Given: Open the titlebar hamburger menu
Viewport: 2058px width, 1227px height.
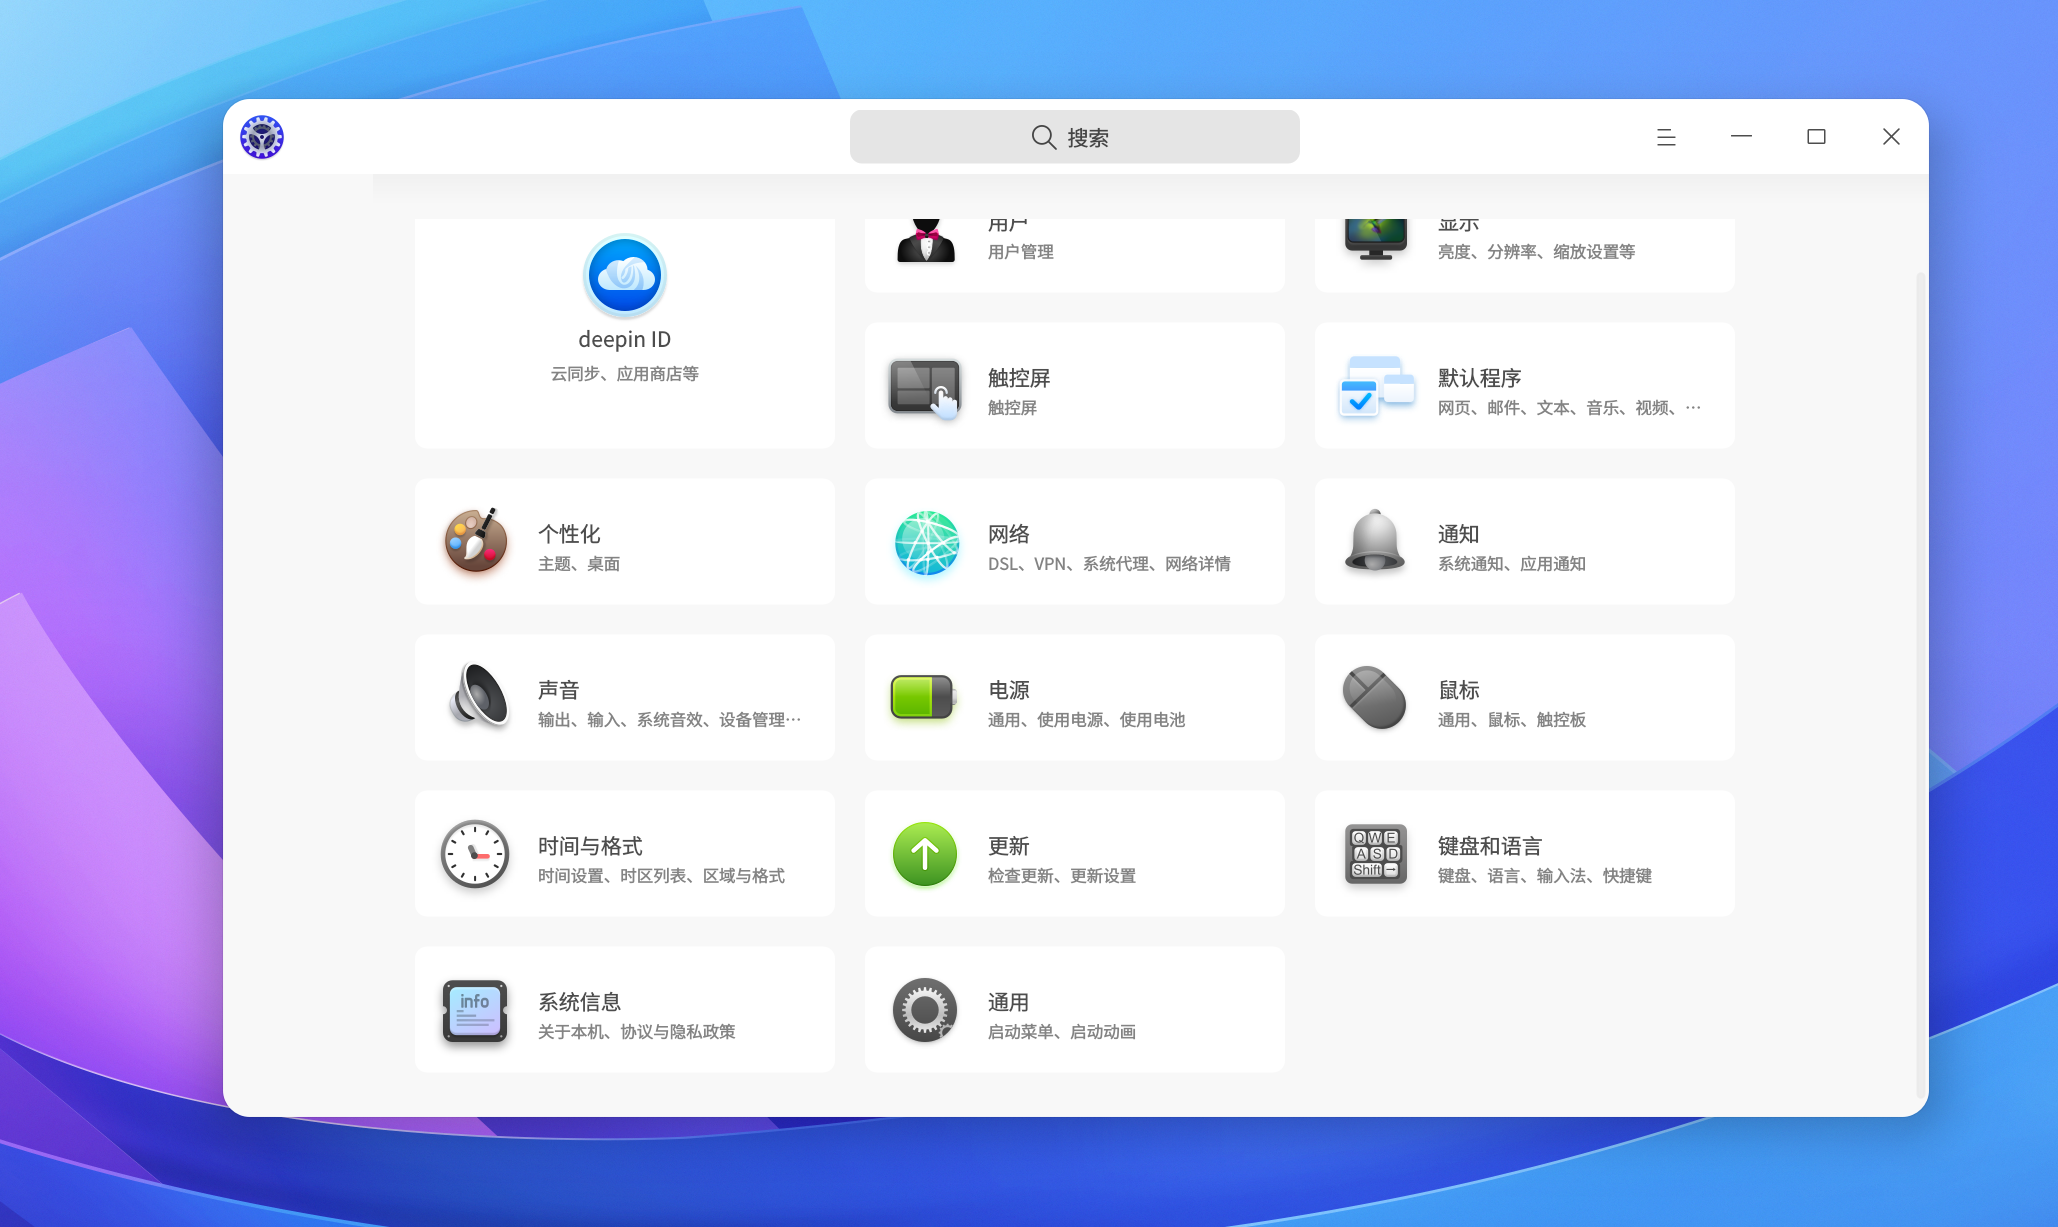Looking at the screenshot, I should point(1666,137).
